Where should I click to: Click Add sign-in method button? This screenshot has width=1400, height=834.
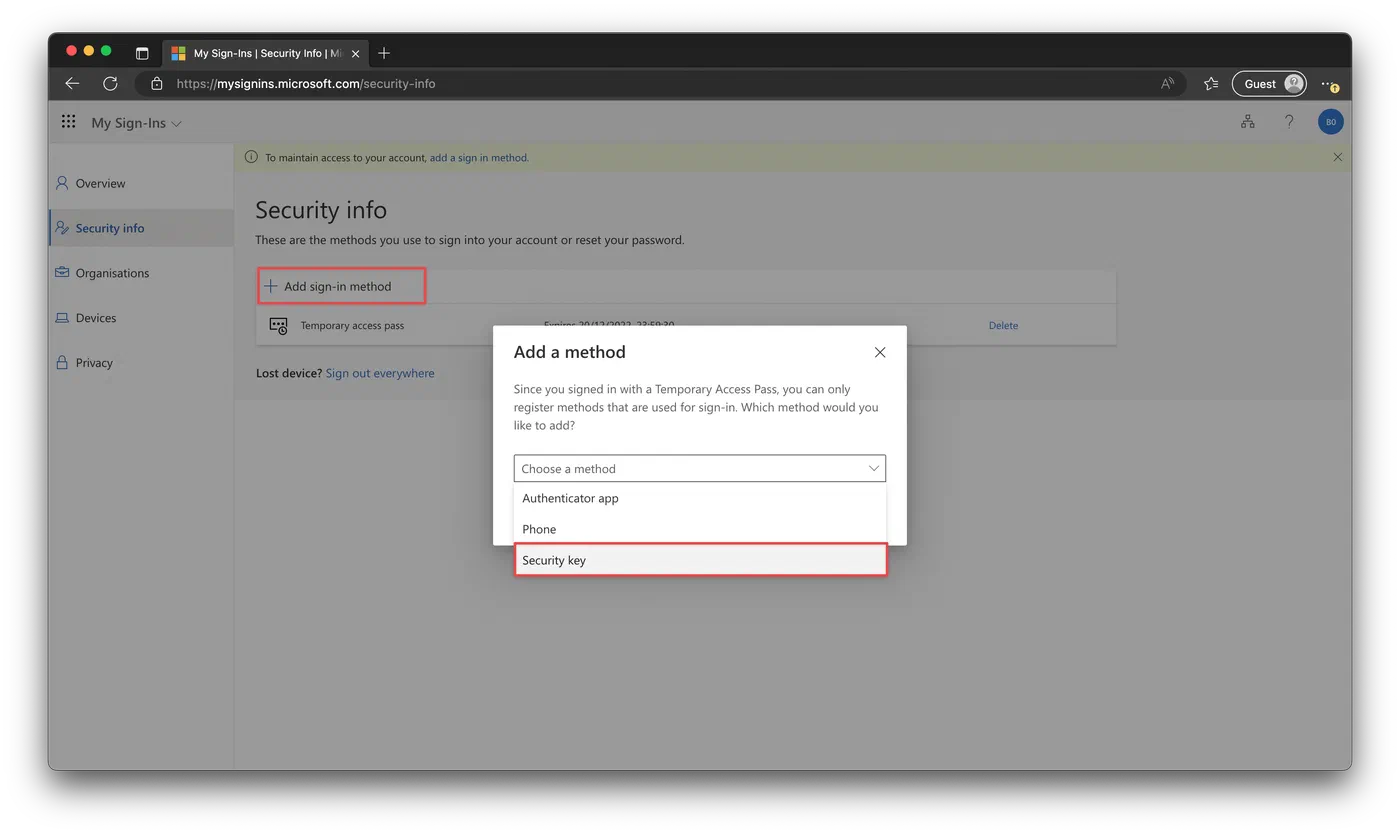[x=341, y=286]
